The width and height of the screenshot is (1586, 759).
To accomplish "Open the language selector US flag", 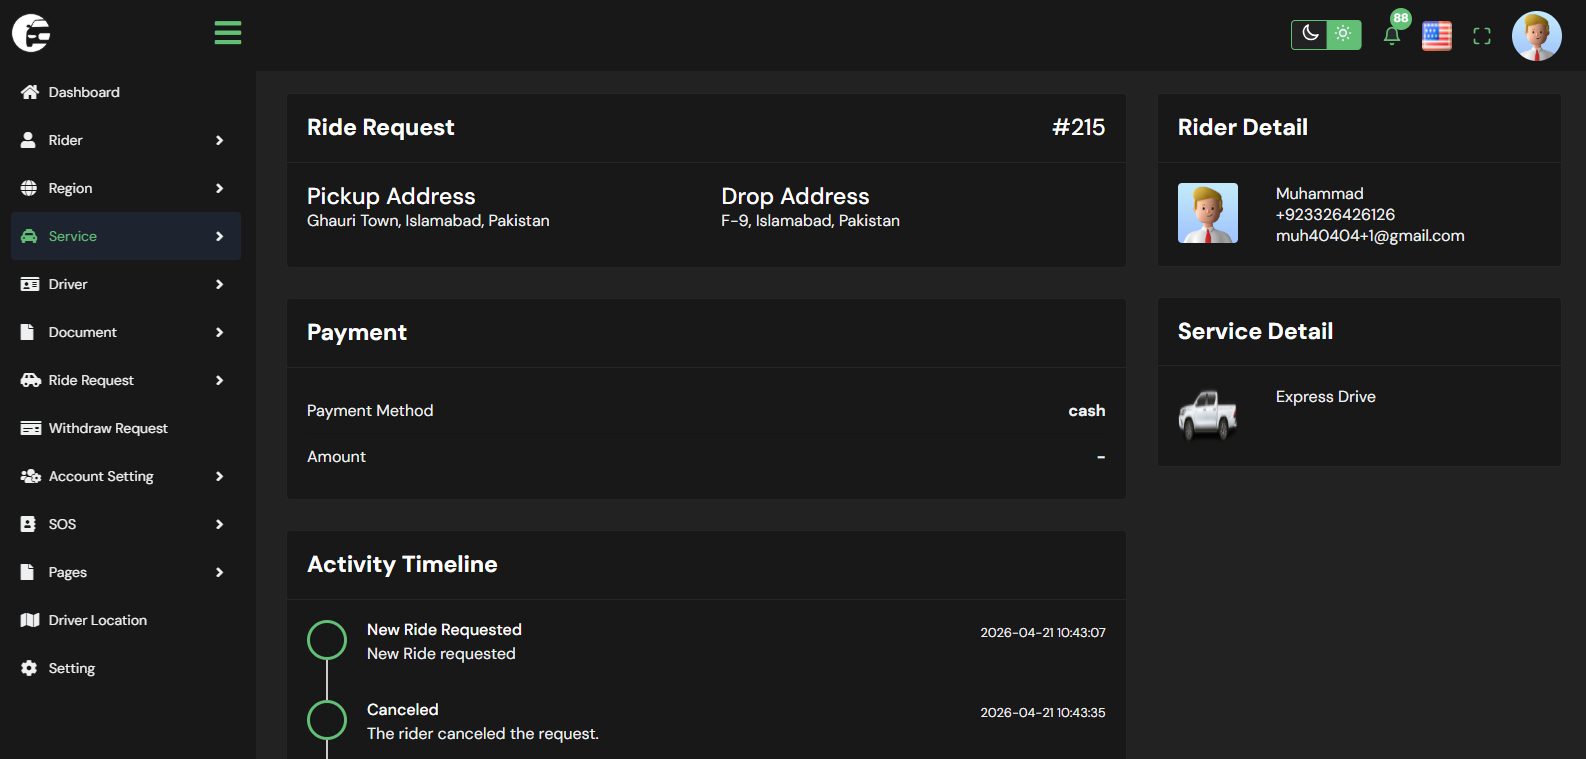I will click(1437, 36).
